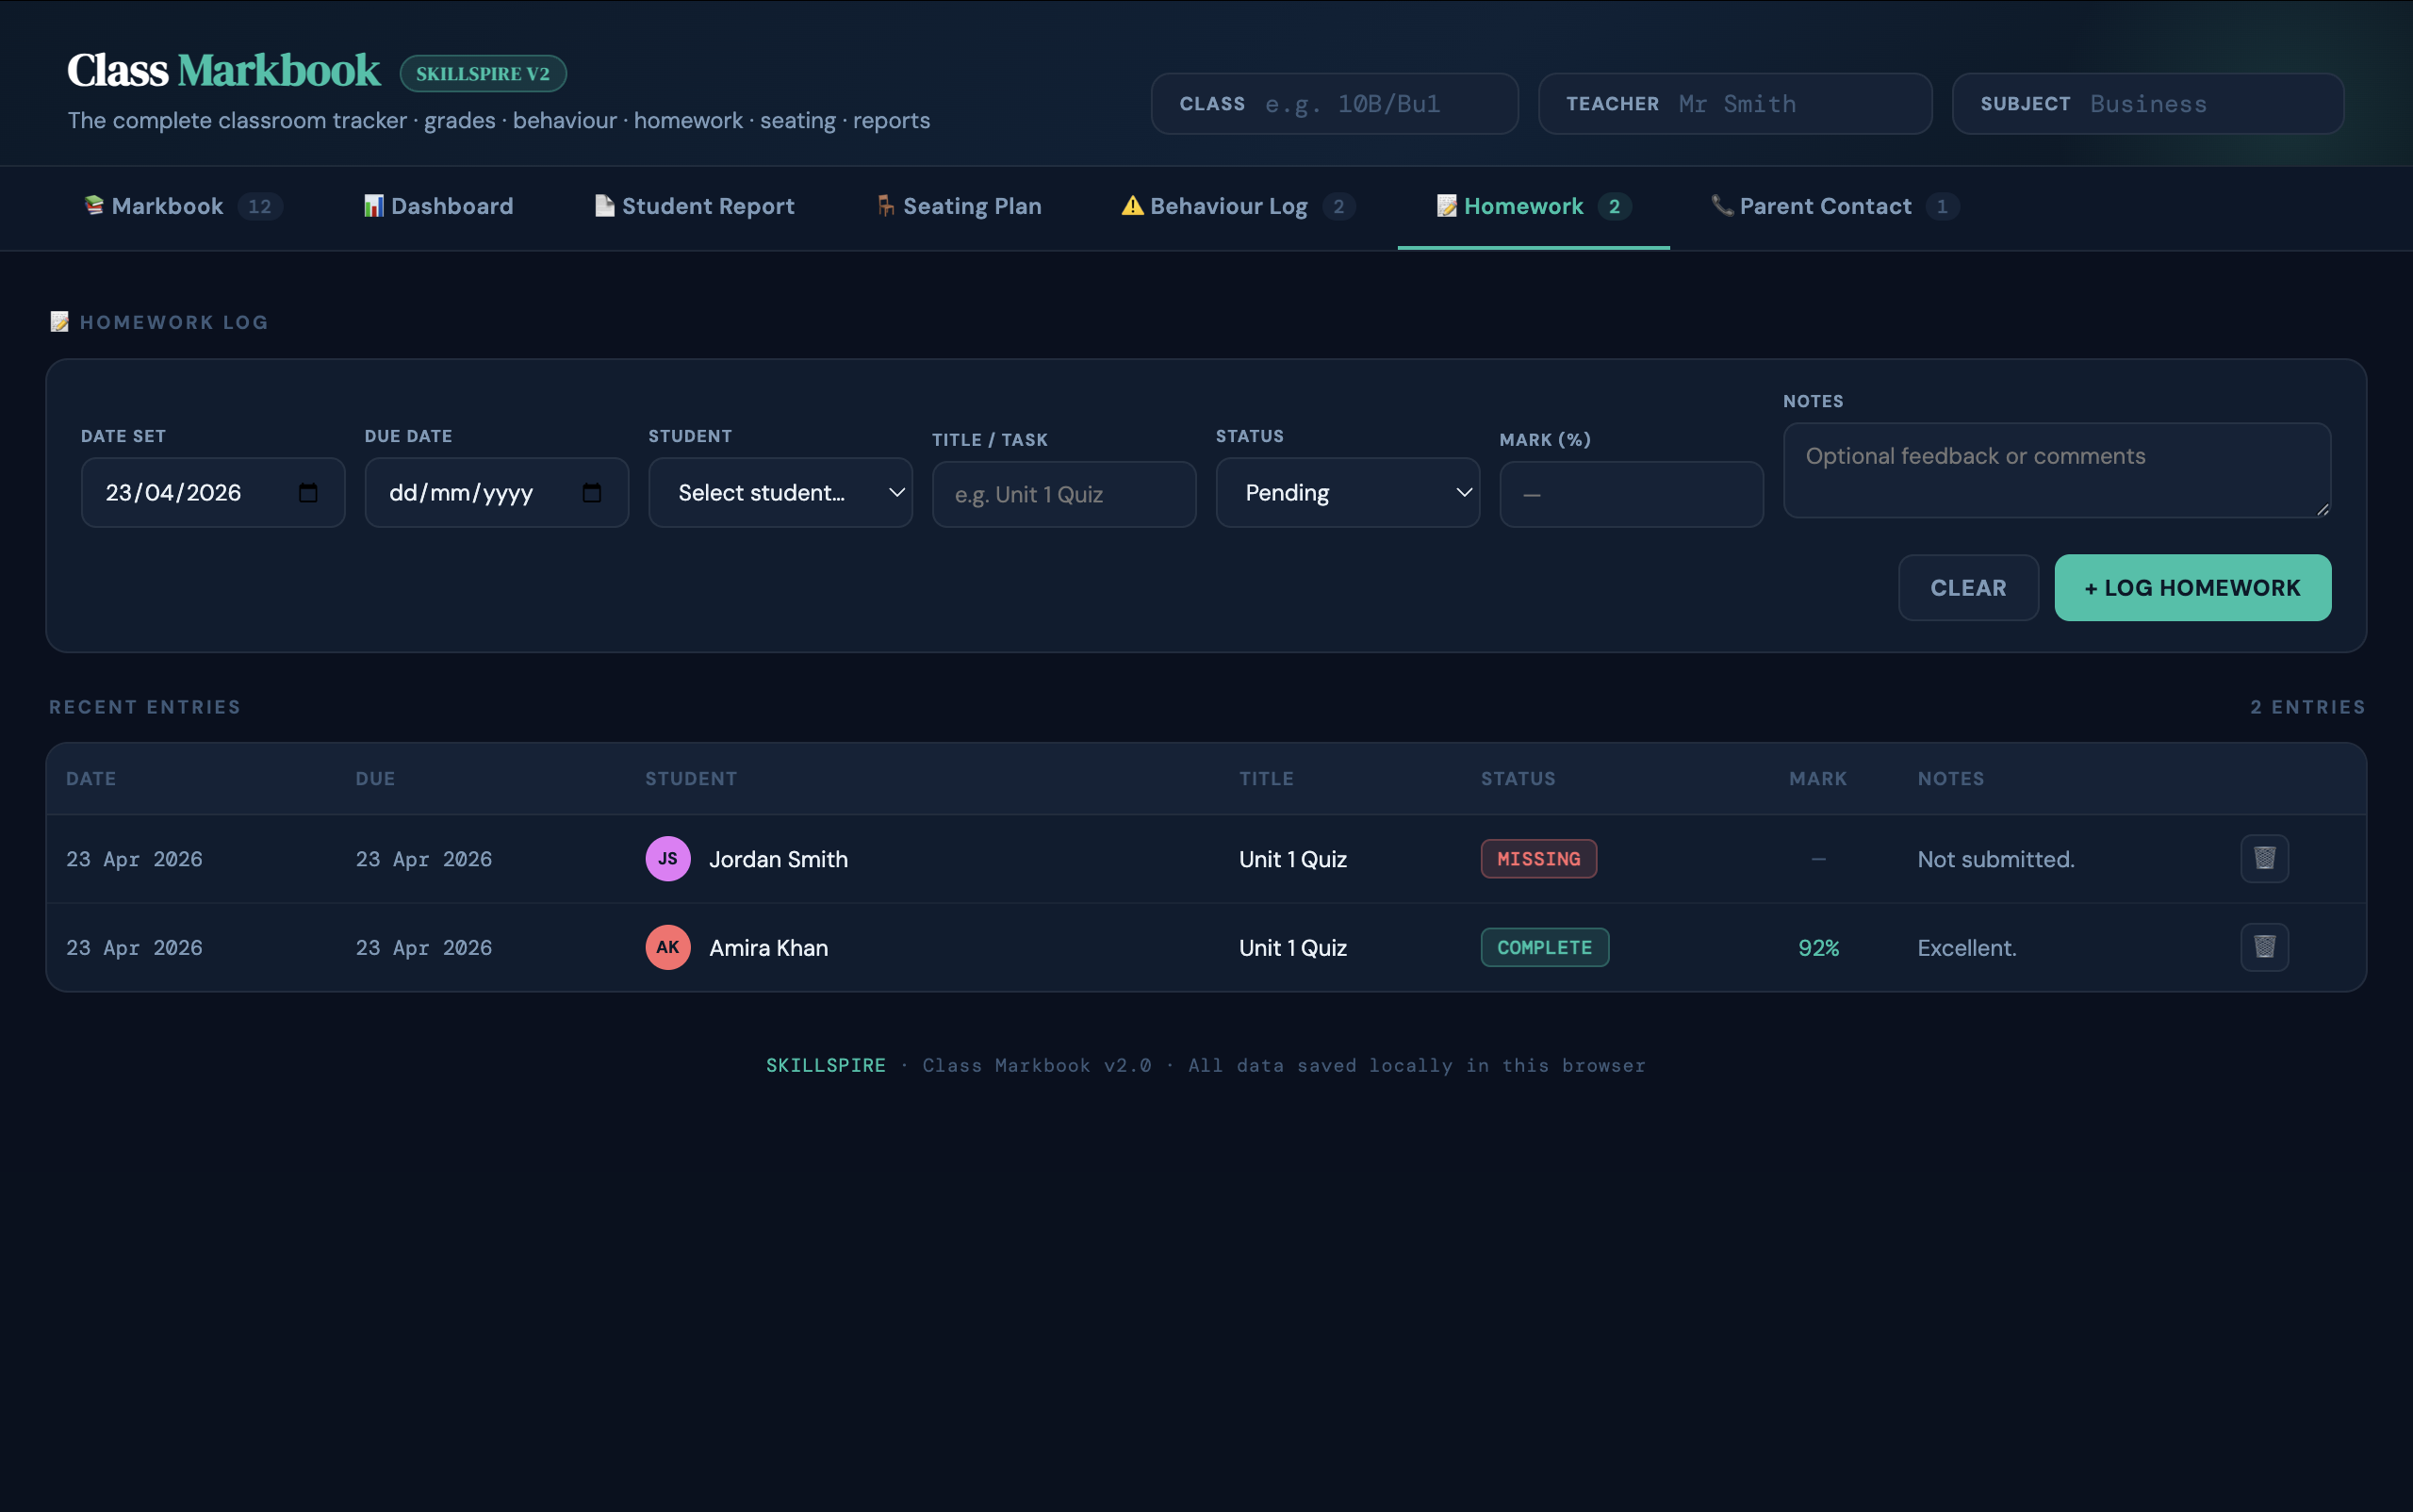Expand the Select student dropdown
The image size is (2413, 1512).
pos(780,493)
